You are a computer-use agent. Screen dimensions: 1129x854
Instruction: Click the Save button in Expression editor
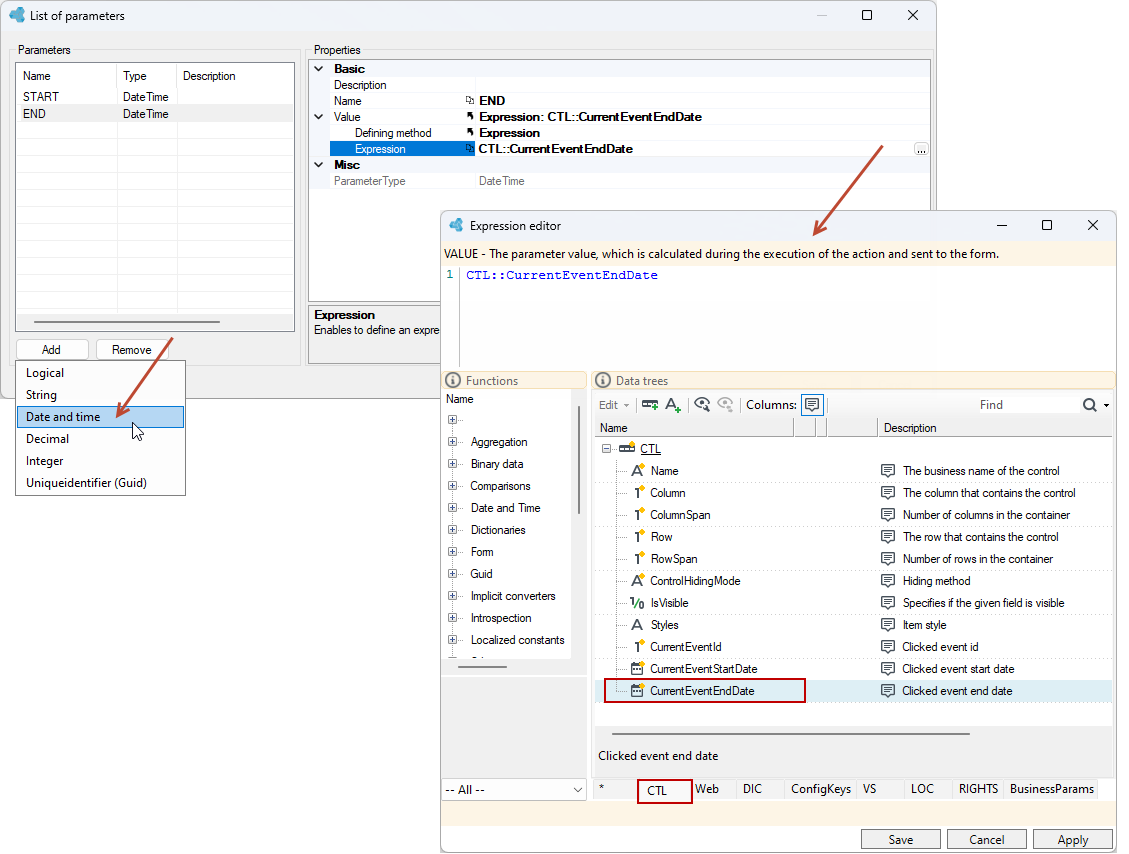point(901,840)
